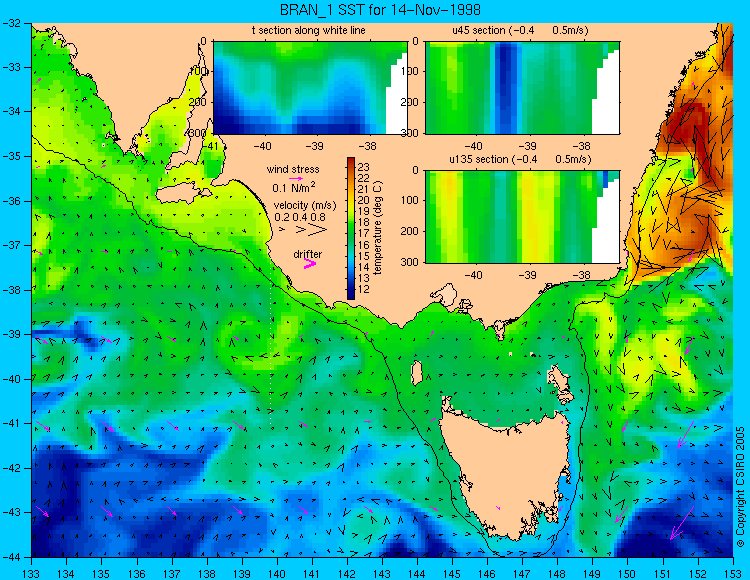
Task: Click the magenta wind stress legend arrow
Action: coord(296,178)
